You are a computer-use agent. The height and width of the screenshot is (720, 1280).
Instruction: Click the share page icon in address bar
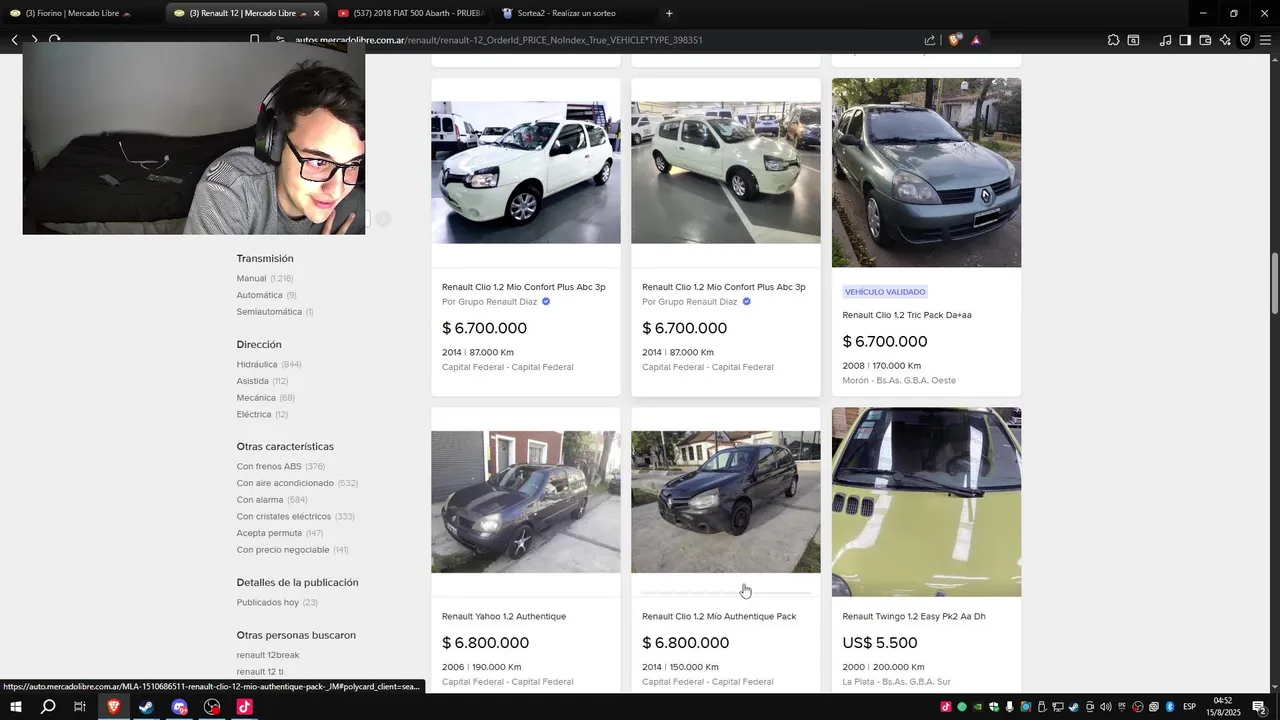point(930,40)
